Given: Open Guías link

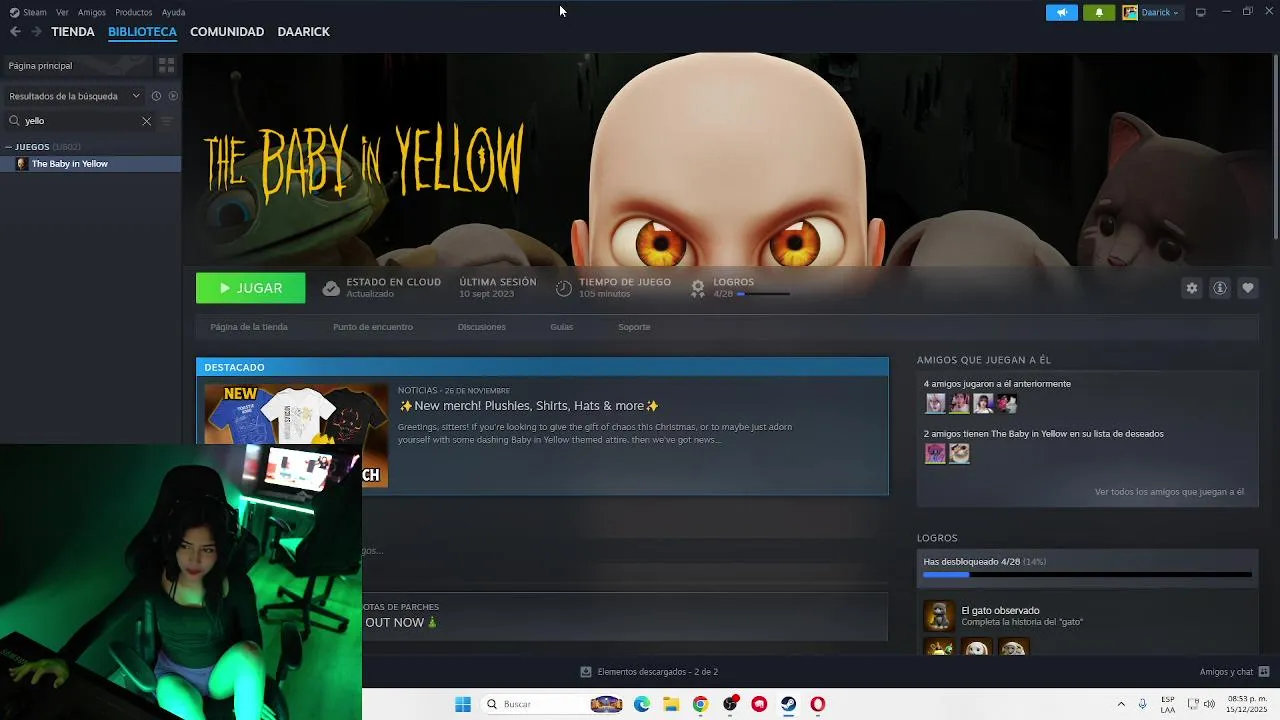Looking at the screenshot, I should click(x=561, y=327).
